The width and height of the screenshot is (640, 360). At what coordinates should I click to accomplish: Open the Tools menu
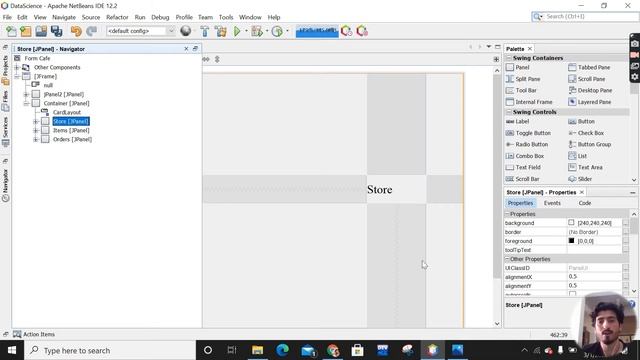[x=226, y=17]
